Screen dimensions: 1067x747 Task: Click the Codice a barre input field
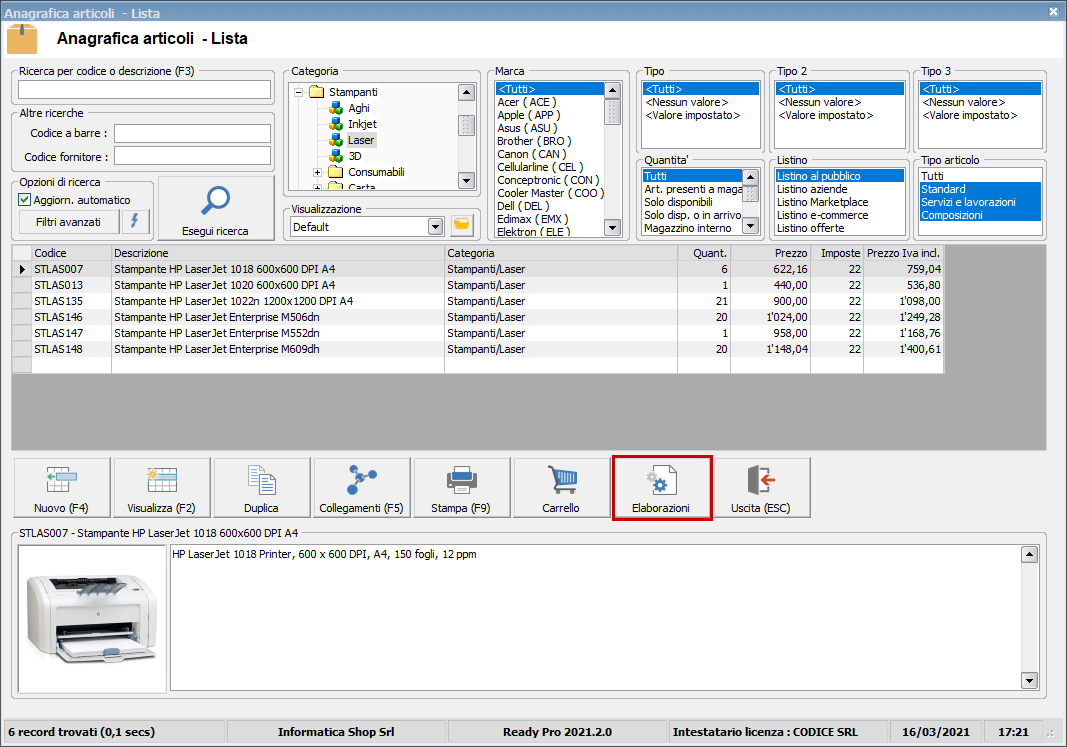[x=193, y=133]
